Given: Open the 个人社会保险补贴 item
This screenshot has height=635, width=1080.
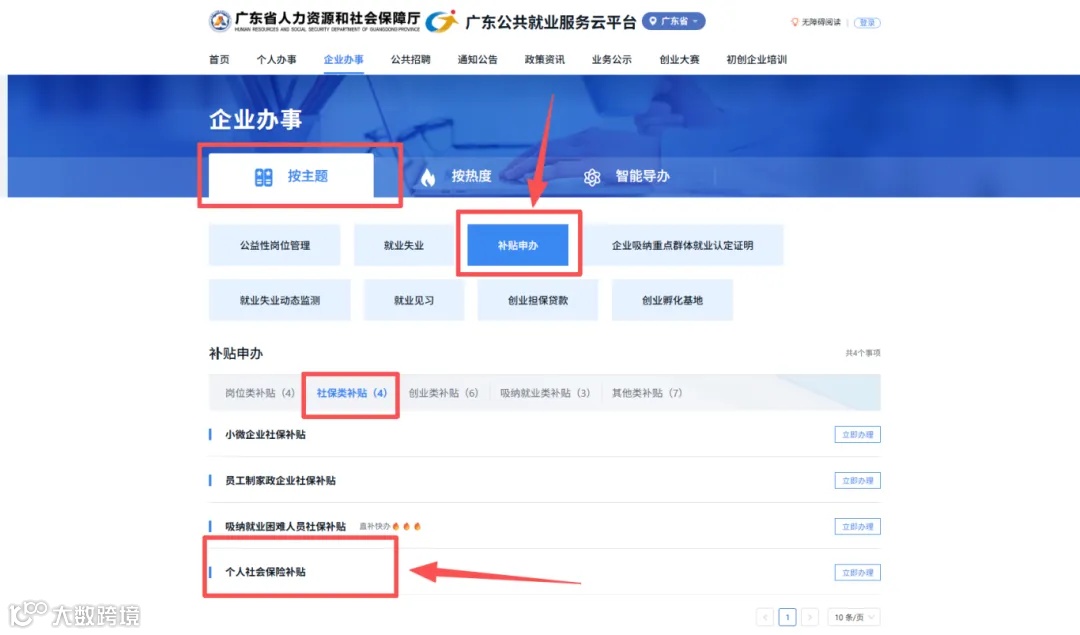Looking at the screenshot, I should click(265, 572).
